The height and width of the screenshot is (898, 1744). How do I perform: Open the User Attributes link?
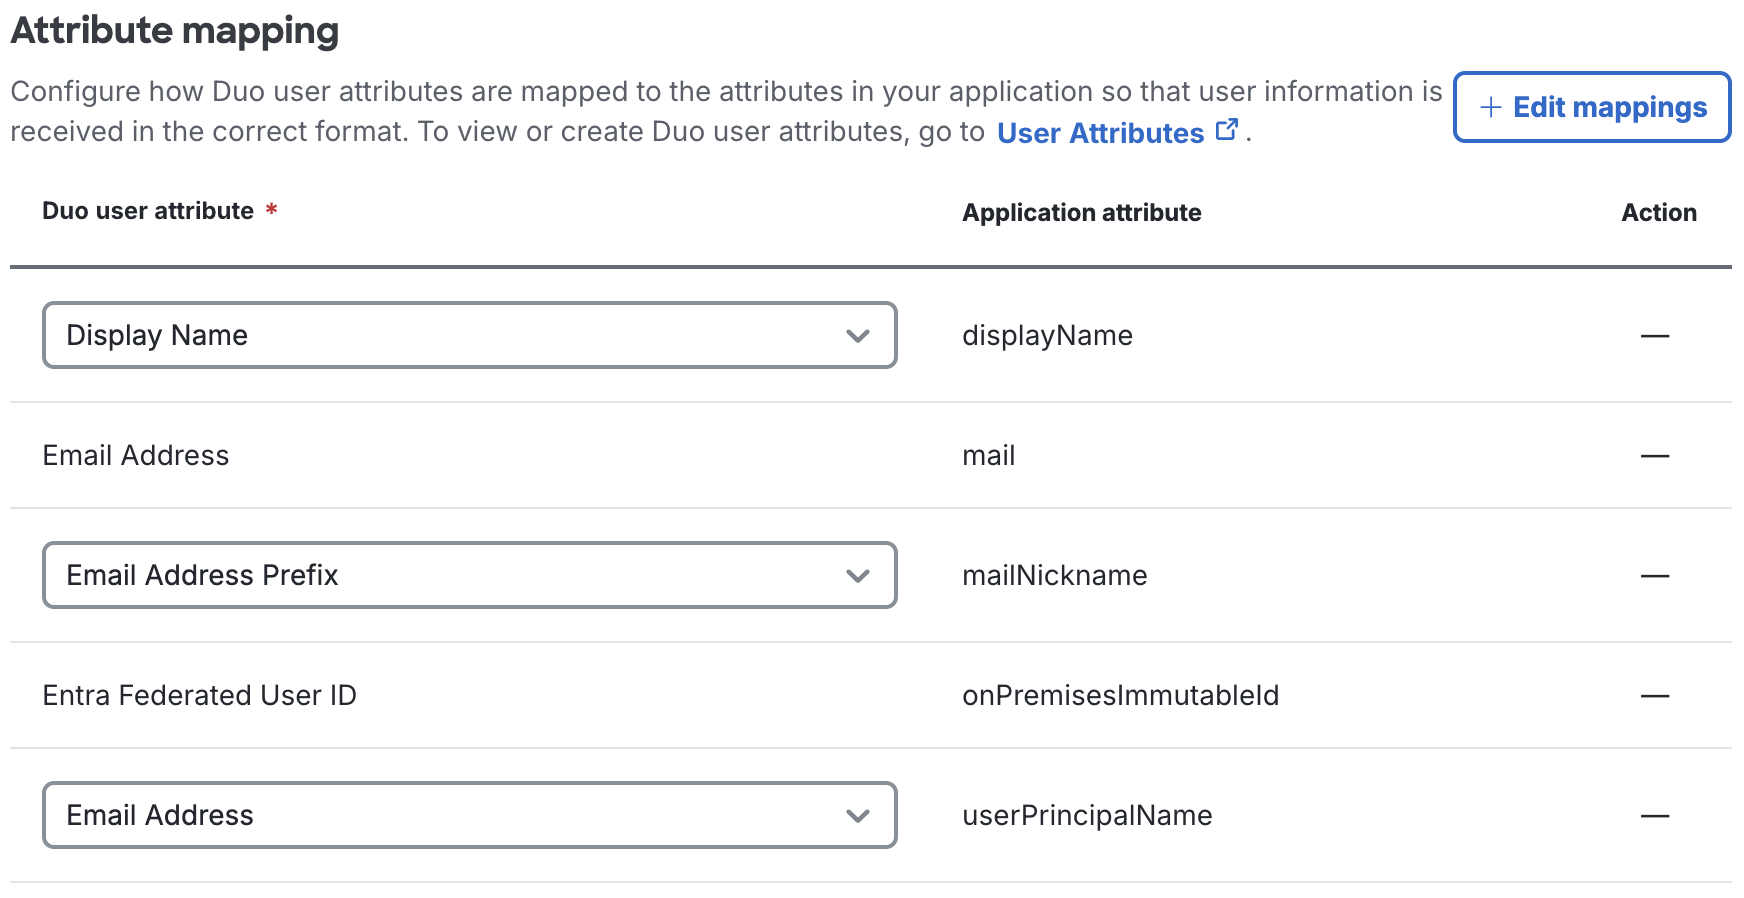tap(1100, 133)
